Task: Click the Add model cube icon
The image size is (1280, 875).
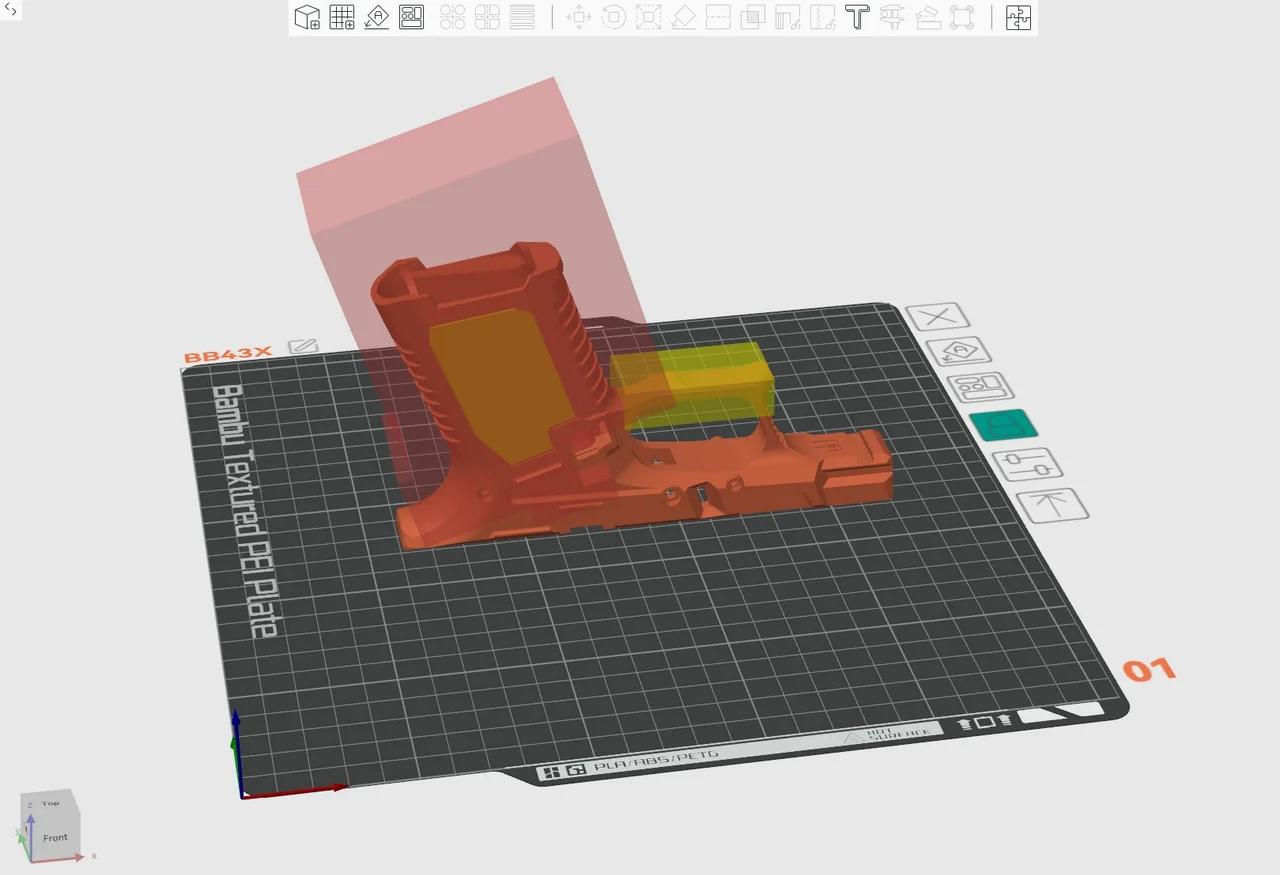Action: coord(307,17)
